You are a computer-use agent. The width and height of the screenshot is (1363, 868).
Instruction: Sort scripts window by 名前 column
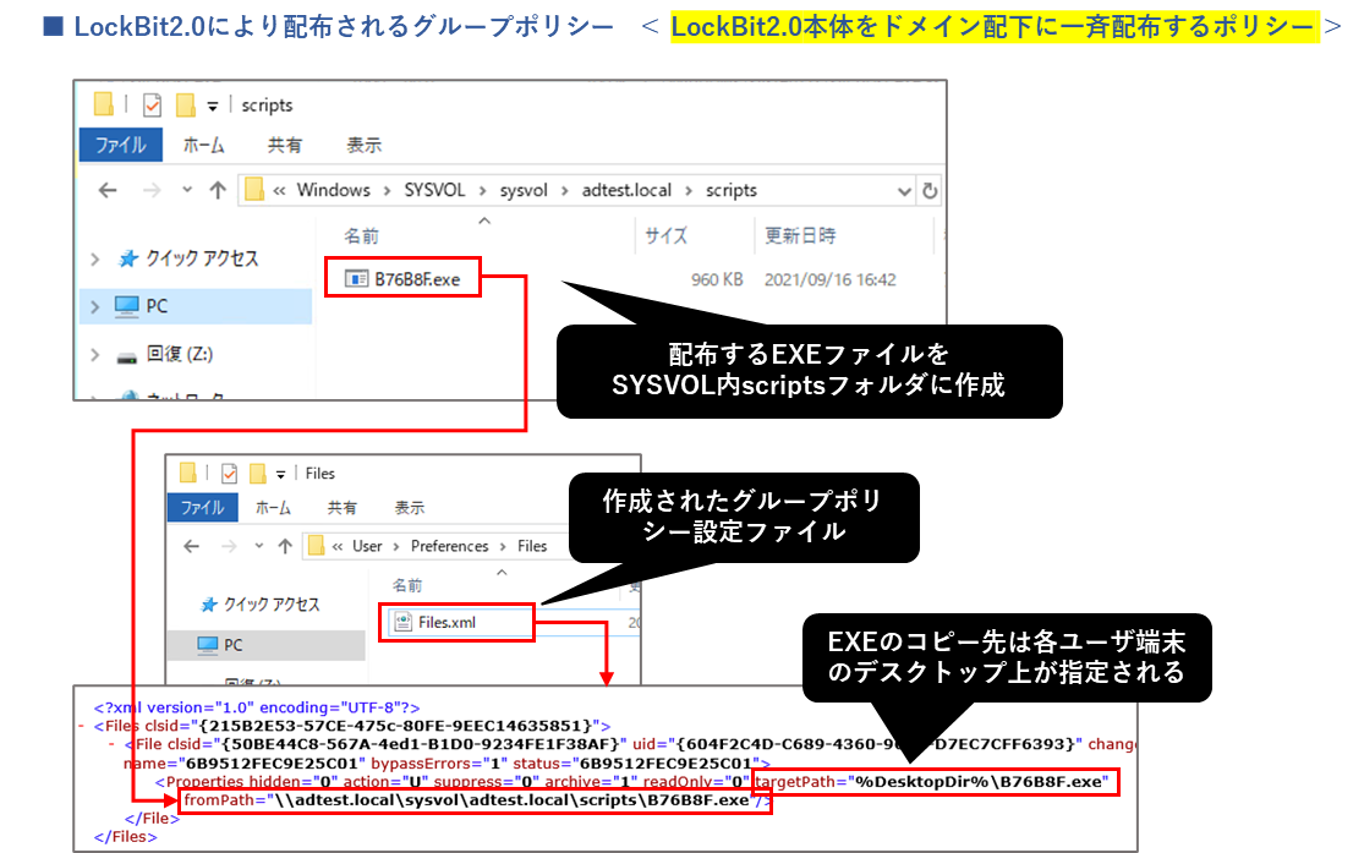362,236
